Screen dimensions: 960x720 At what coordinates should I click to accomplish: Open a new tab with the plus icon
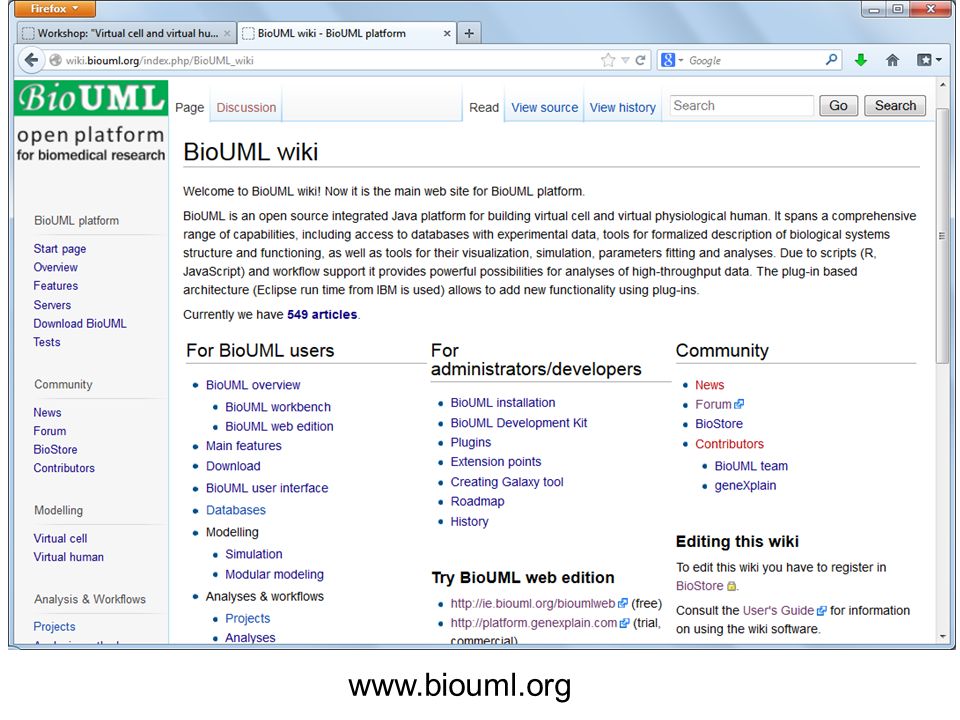469,33
